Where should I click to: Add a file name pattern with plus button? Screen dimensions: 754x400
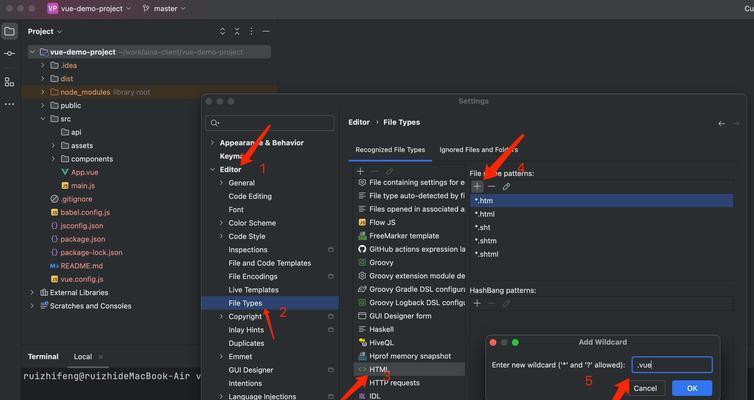pos(477,186)
